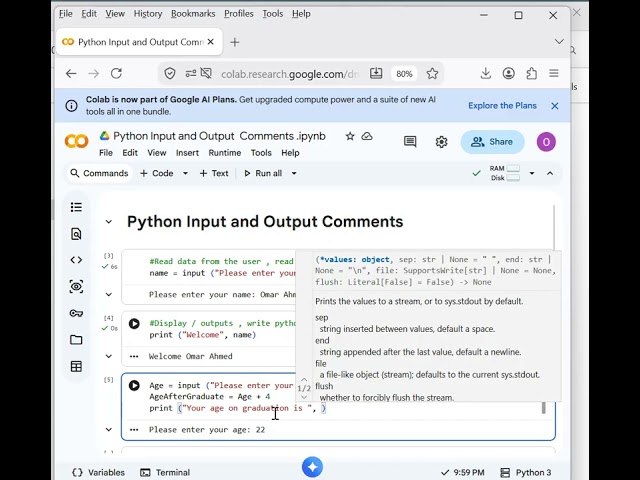This screenshot has width=640, height=480.
Task: Open the Colab Runtime menu
Action: pos(225,153)
